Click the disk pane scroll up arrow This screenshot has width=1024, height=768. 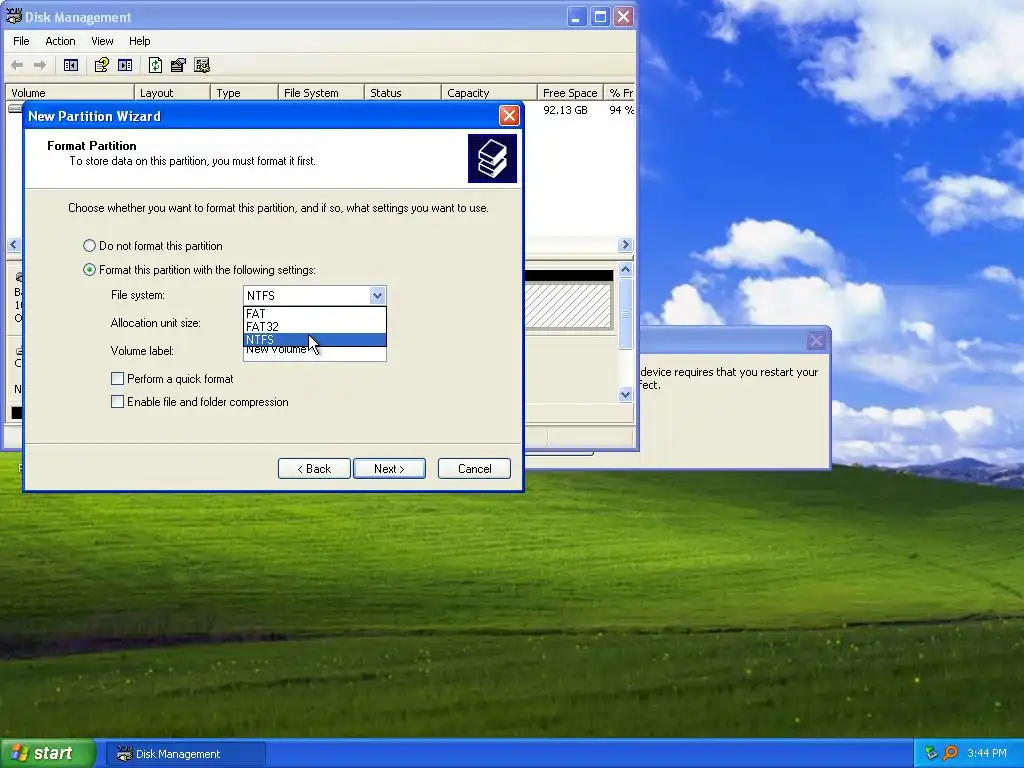pos(625,269)
